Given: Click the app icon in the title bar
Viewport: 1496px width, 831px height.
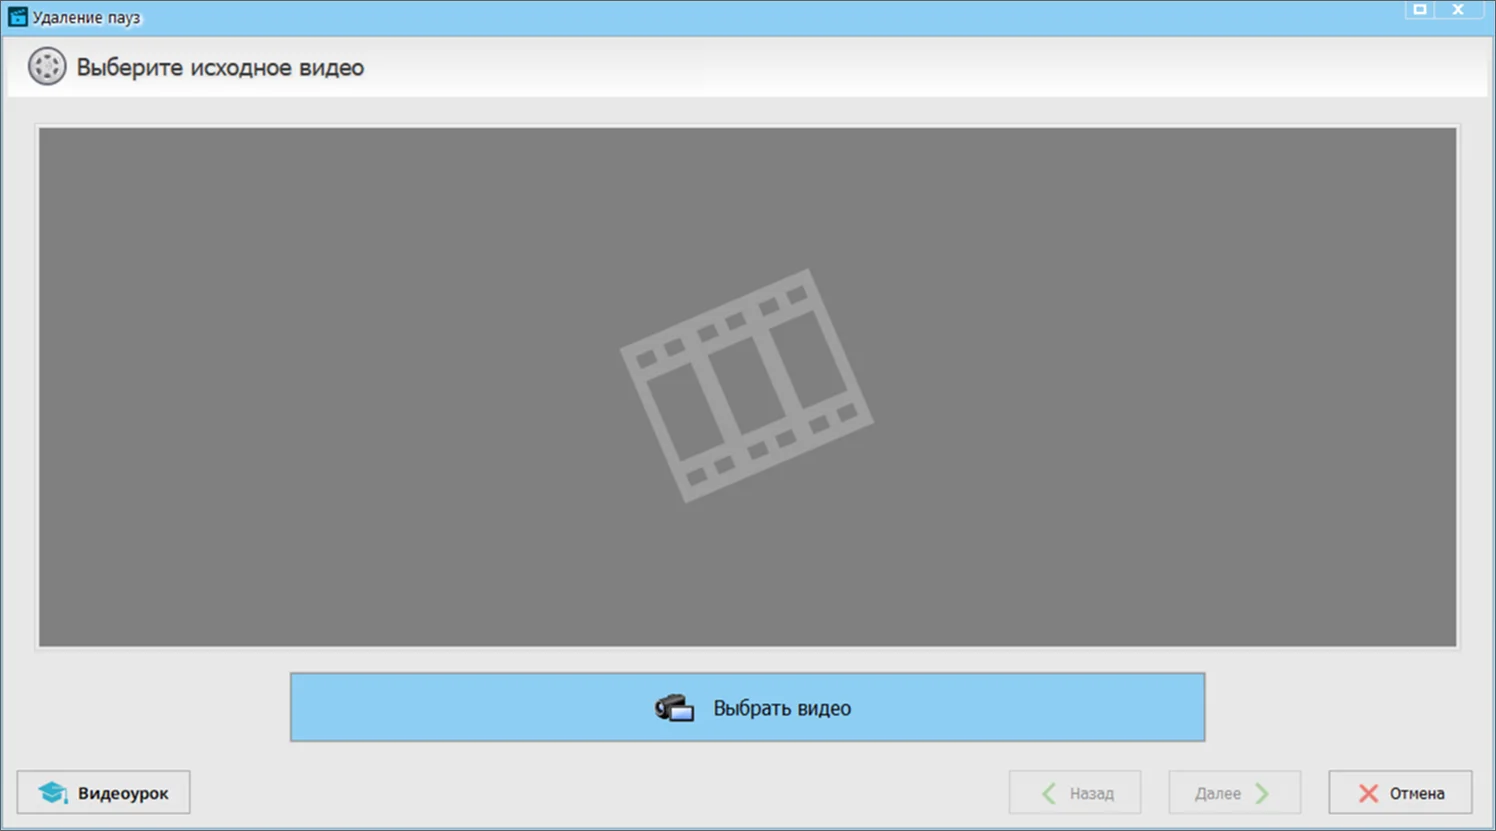Looking at the screenshot, I should [x=17, y=17].
